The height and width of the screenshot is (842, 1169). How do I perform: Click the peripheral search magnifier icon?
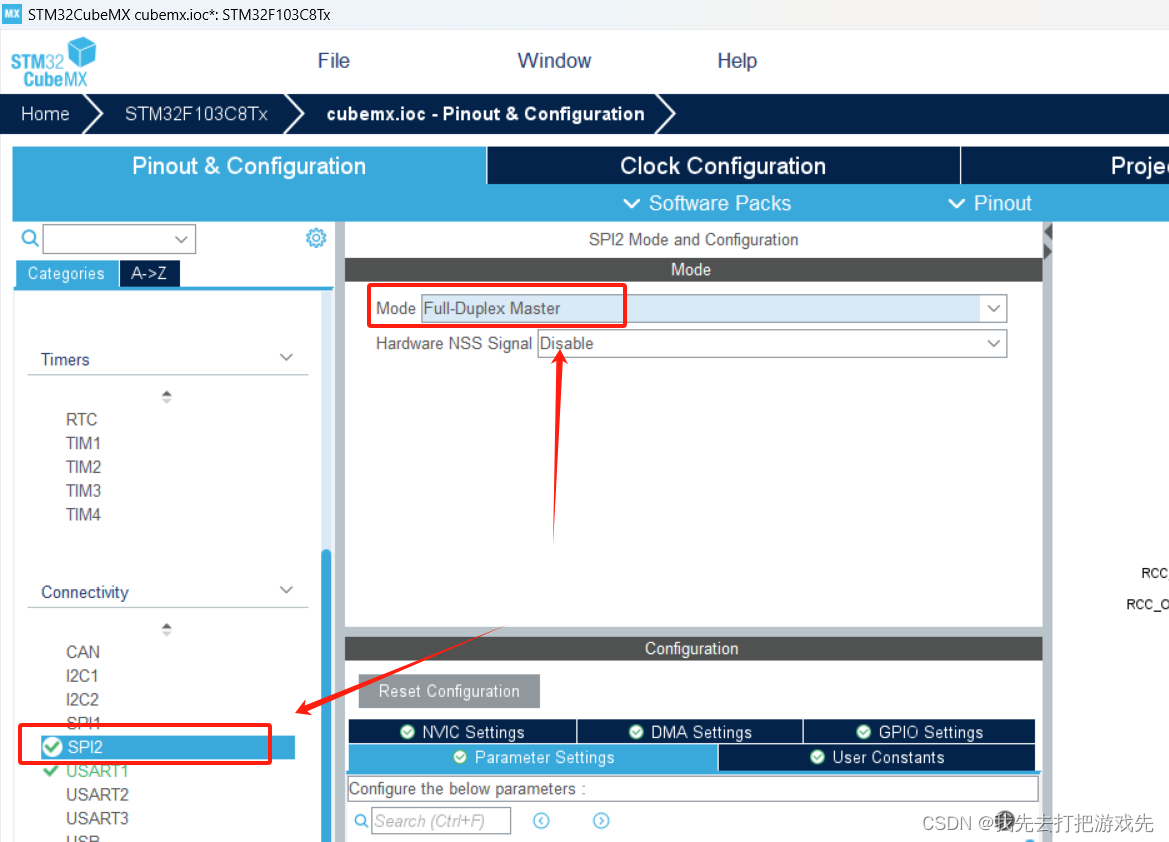tap(30, 239)
